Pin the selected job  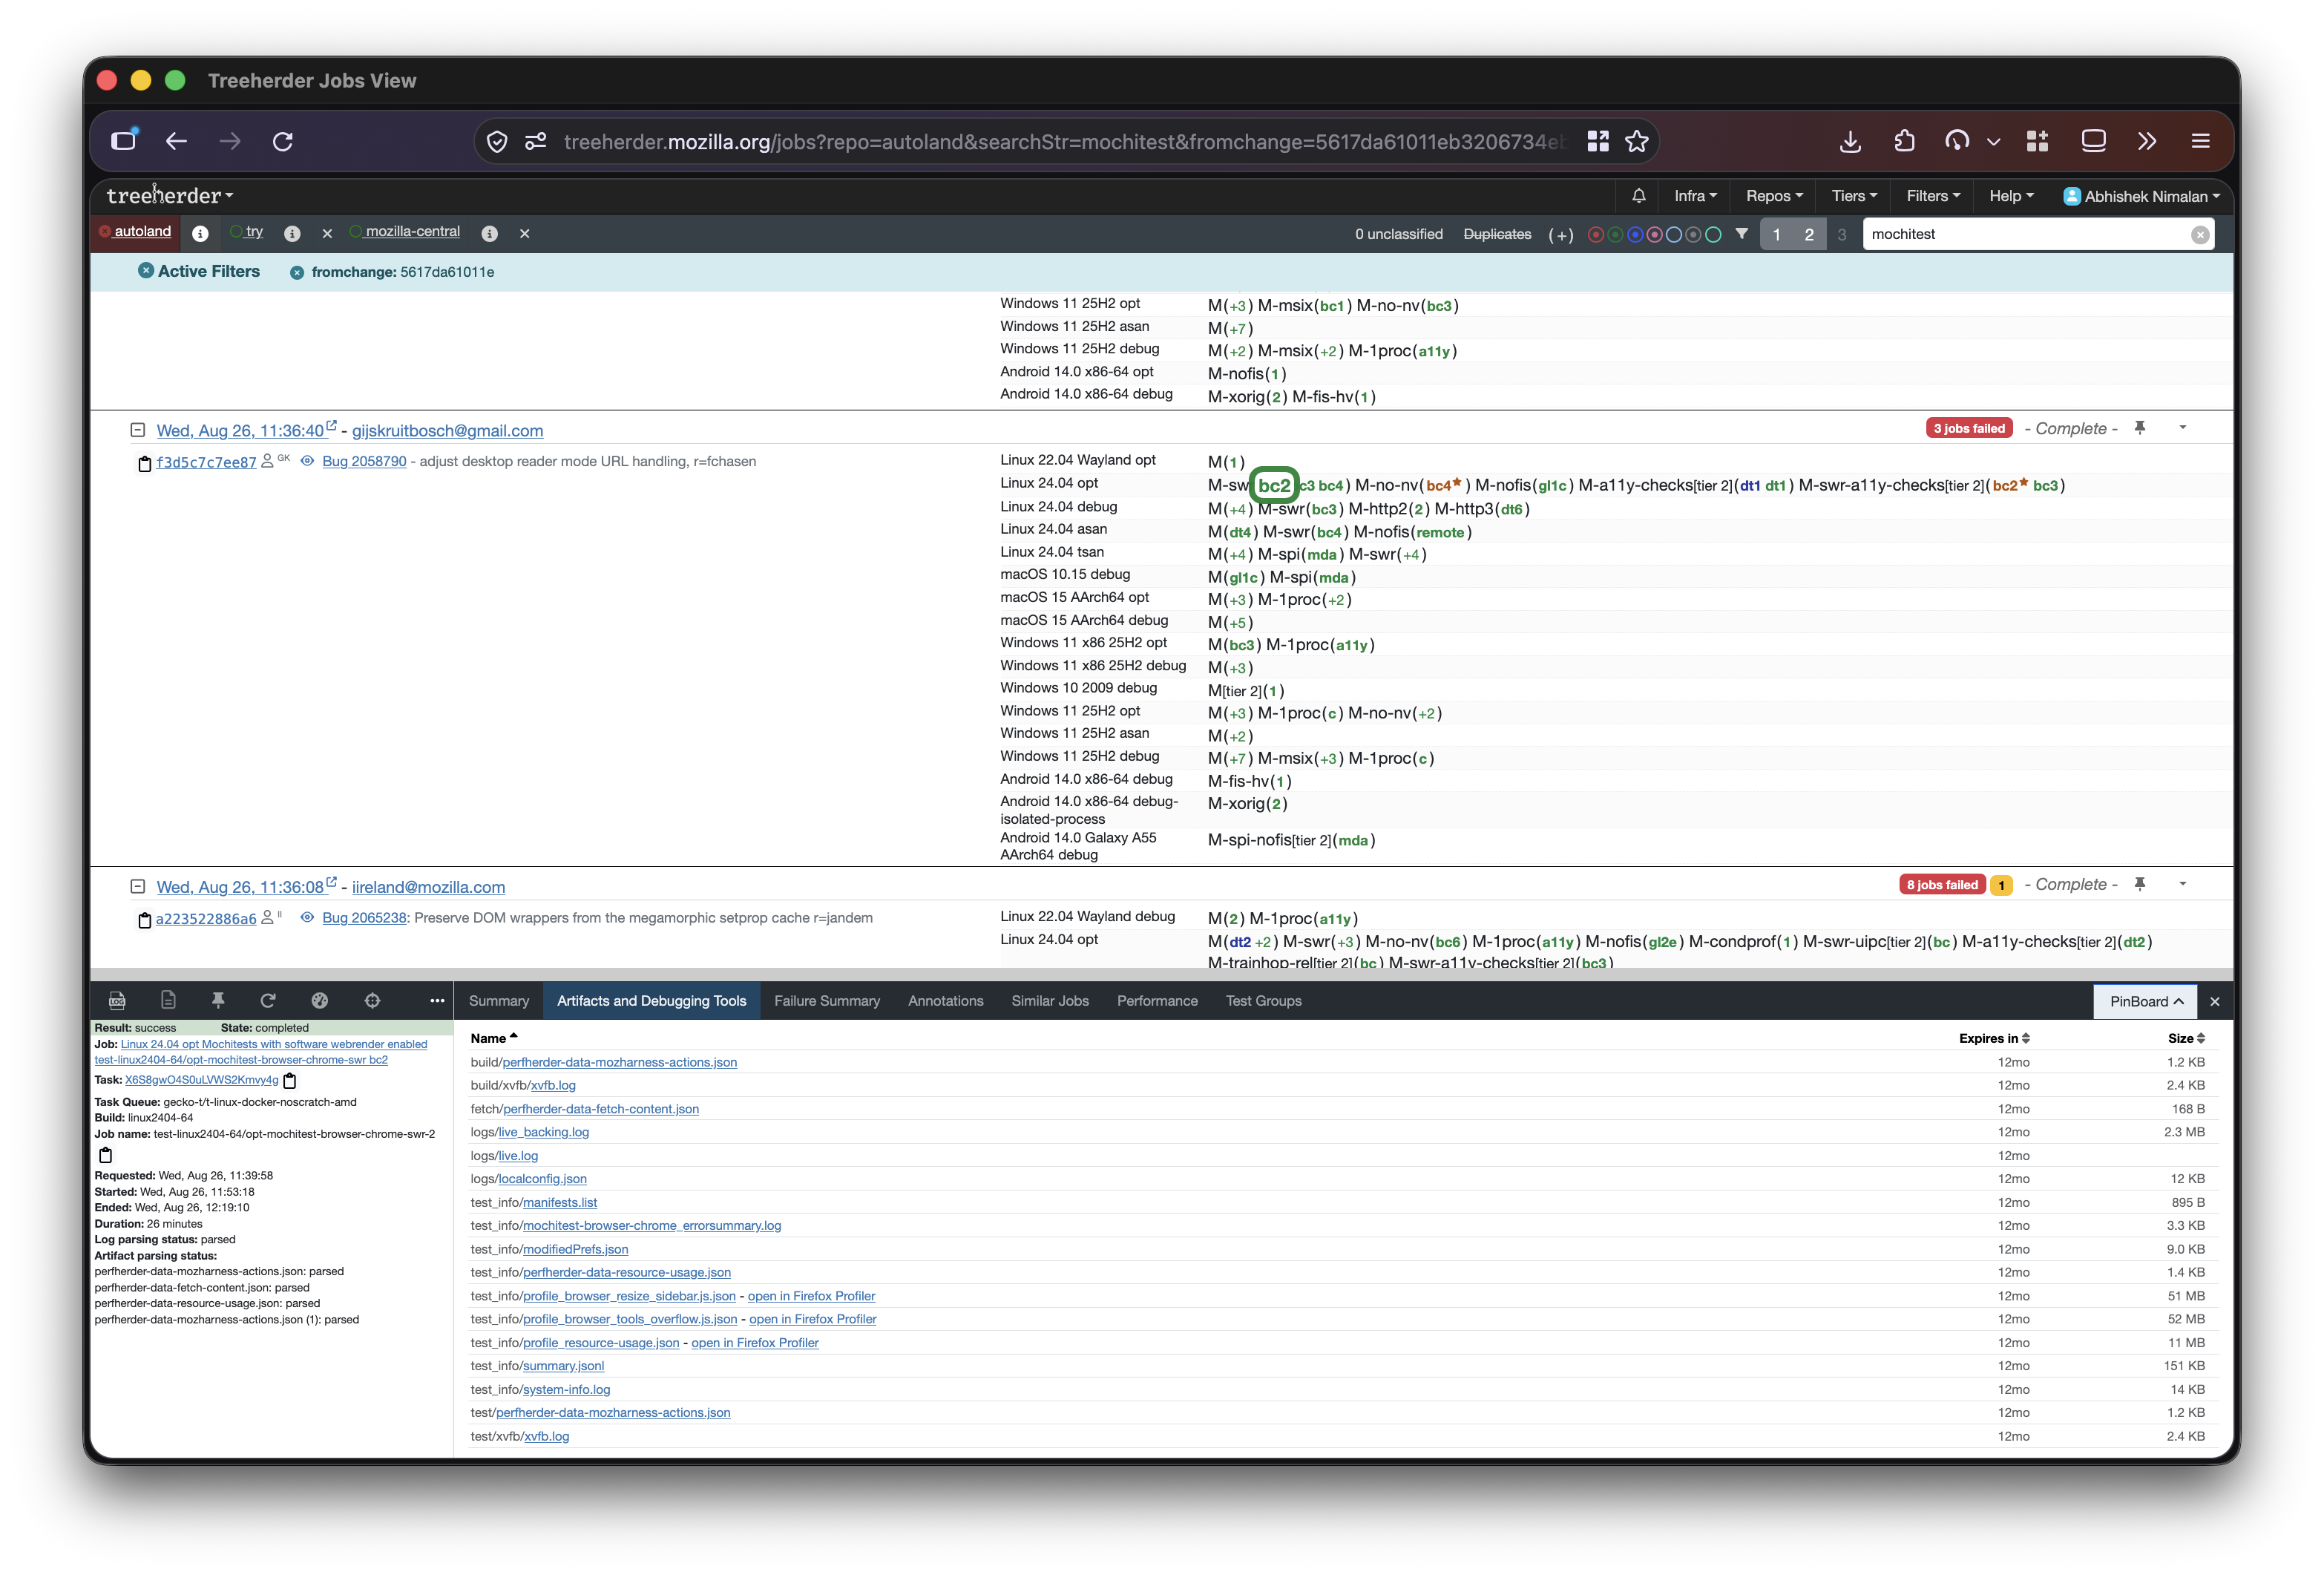point(218,1000)
